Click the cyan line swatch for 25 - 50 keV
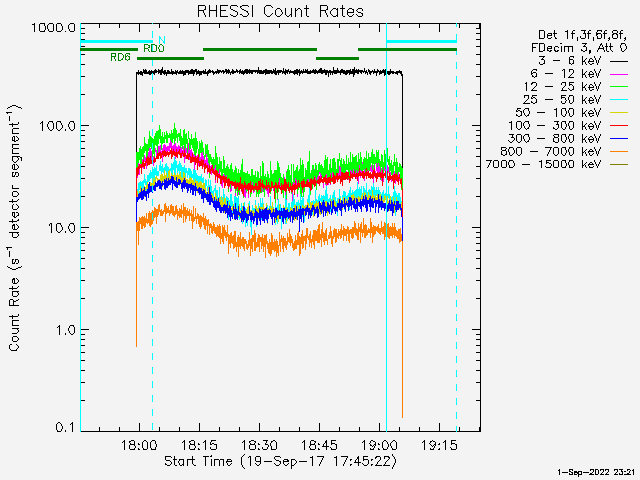The image size is (640, 480). click(x=619, y=100)
